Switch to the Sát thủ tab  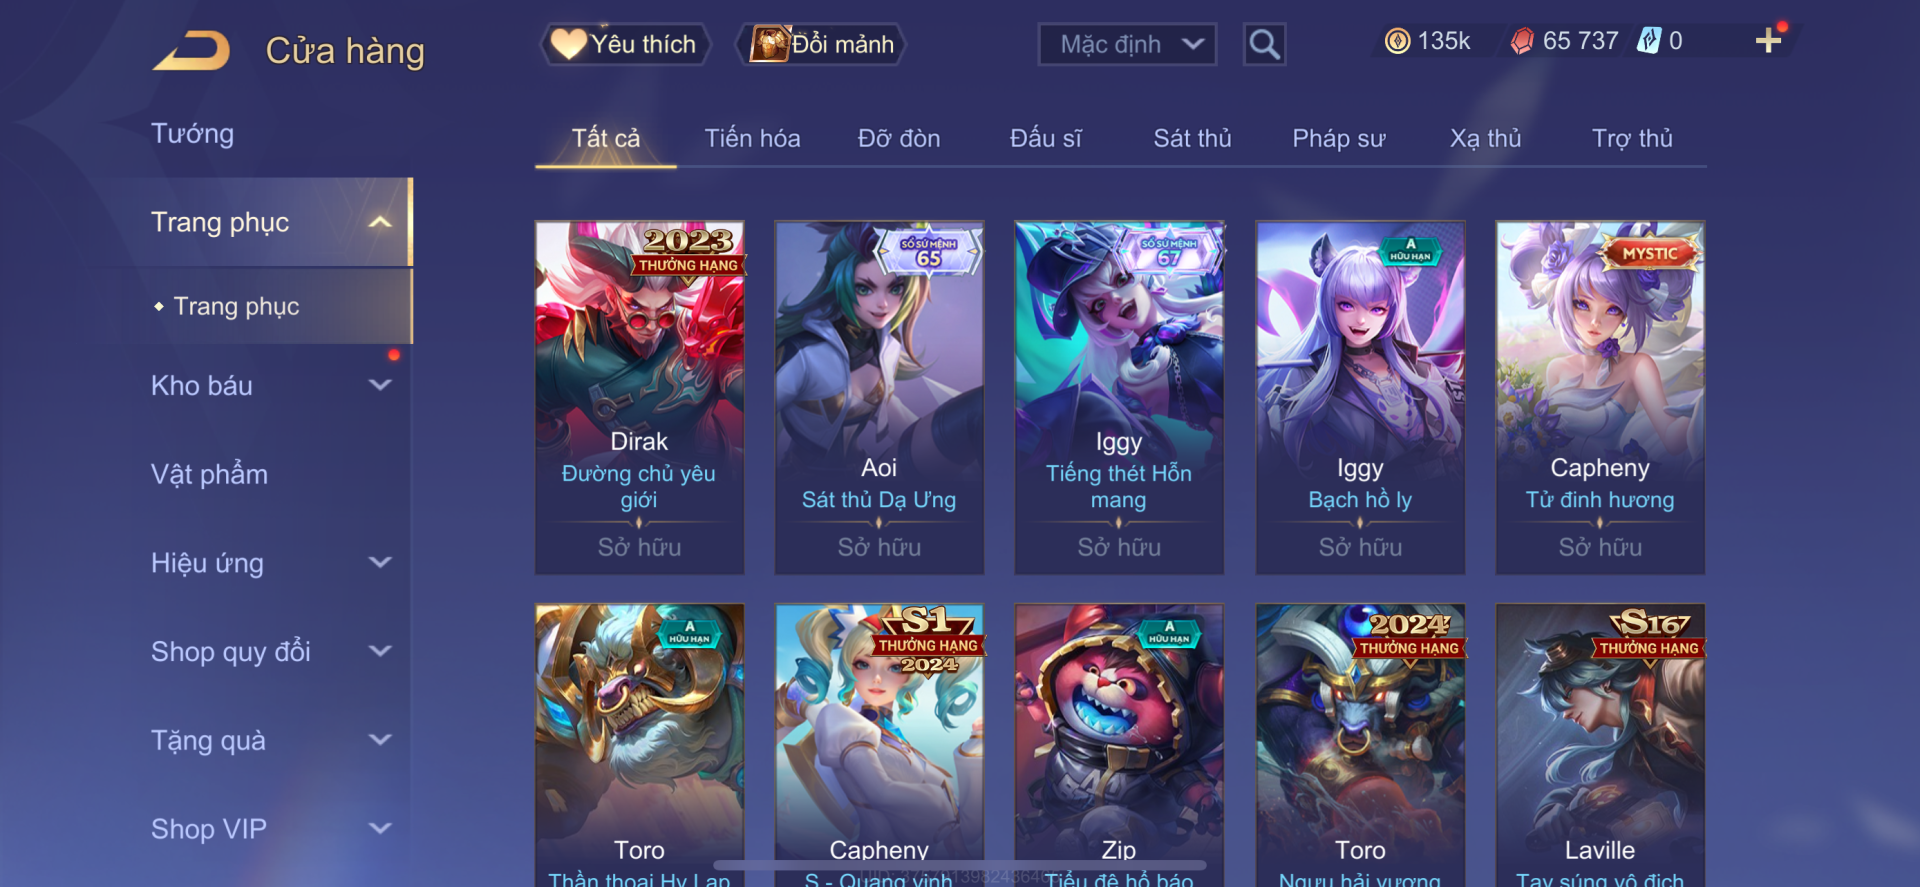pyautogui.click(x=1192, y=138)
